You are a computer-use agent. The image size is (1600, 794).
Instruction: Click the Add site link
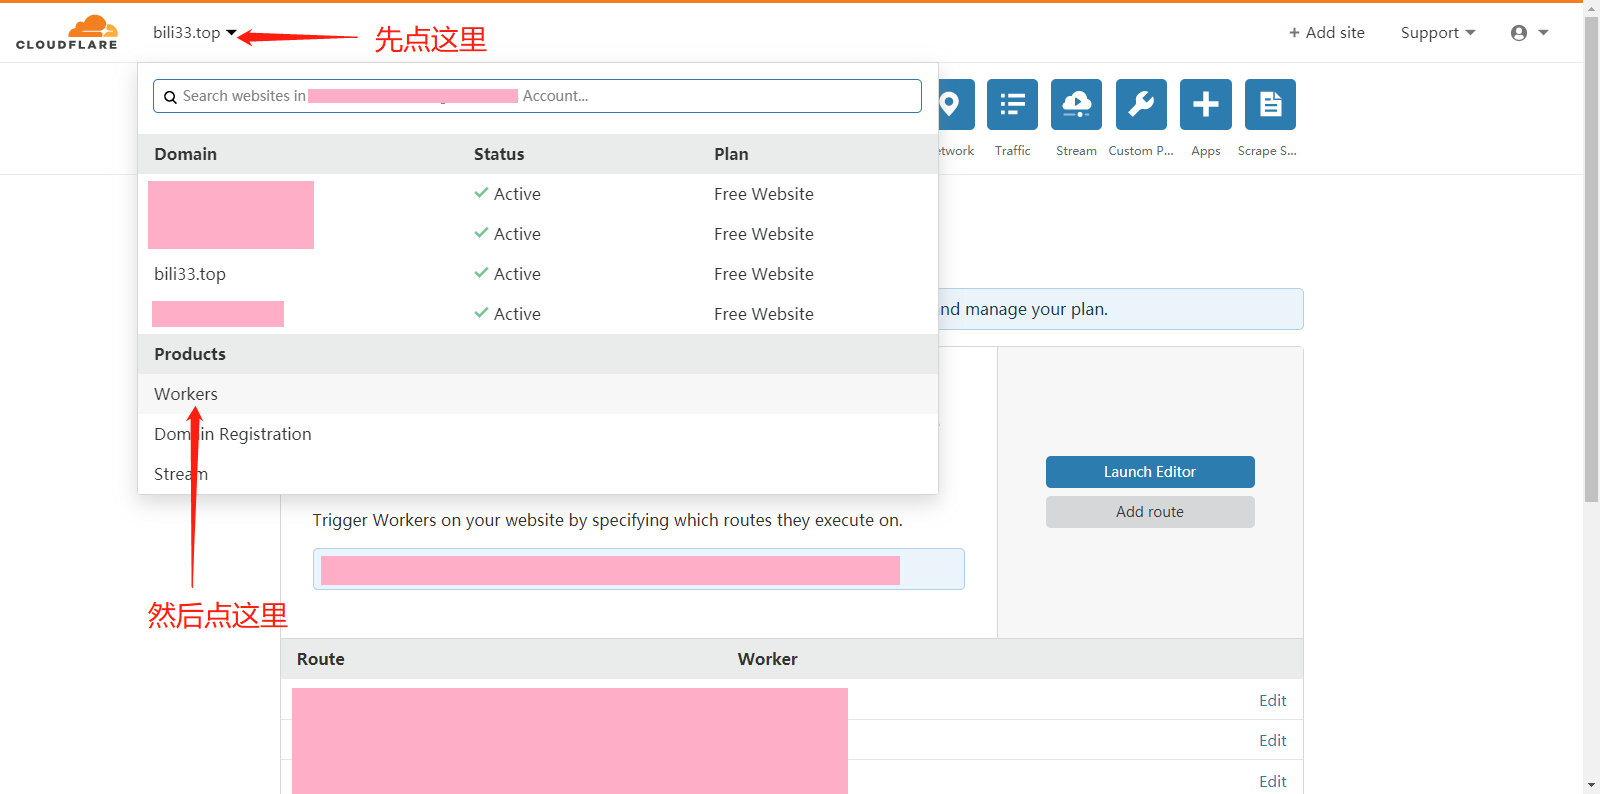pyautogui.click(x=1326, y=33)
